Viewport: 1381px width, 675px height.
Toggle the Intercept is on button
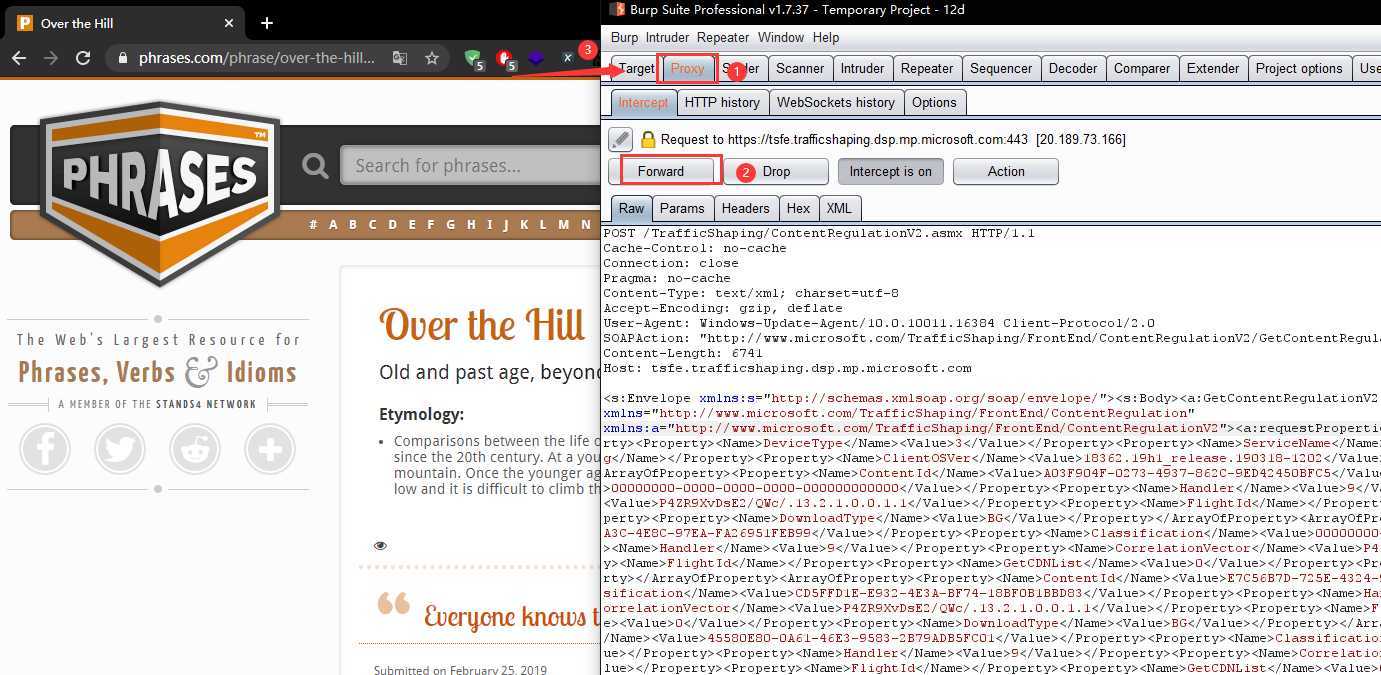[x=890, y=171]
